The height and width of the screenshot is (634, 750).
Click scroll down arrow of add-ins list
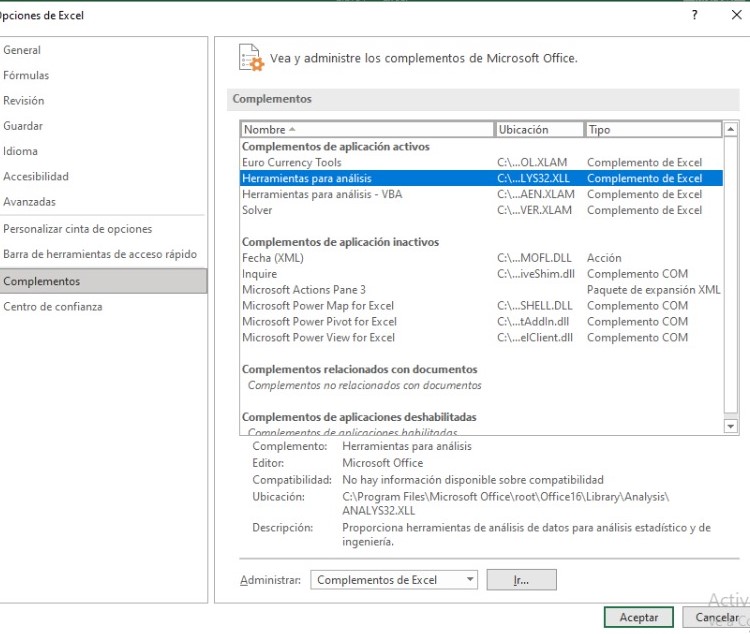coord(730,426)
